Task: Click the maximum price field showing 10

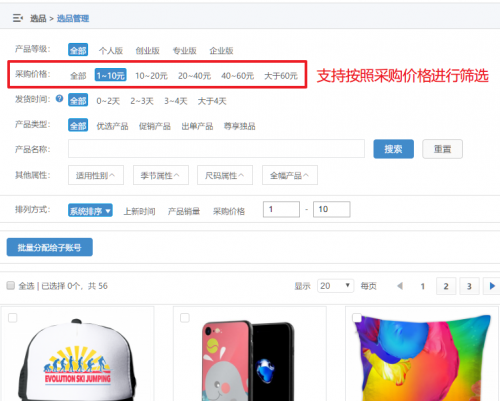Action: coord(332,209)
